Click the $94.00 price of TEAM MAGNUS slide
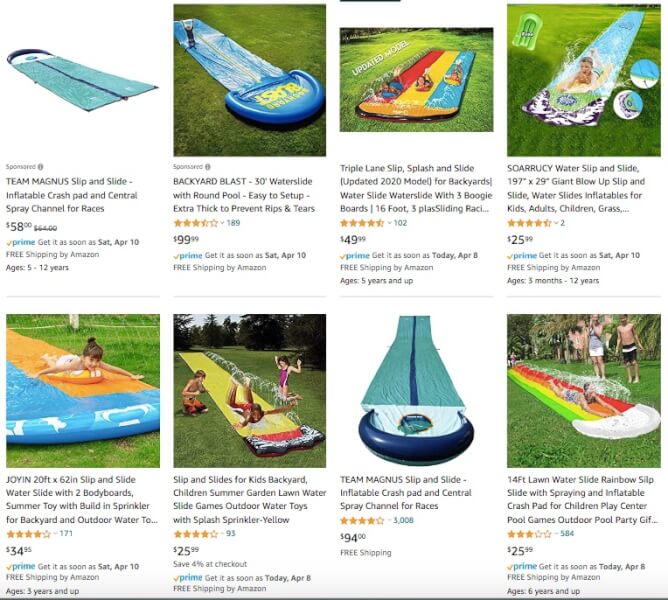Screen dimensions: 668x600 pyautogui.click(x=353, y=538)
